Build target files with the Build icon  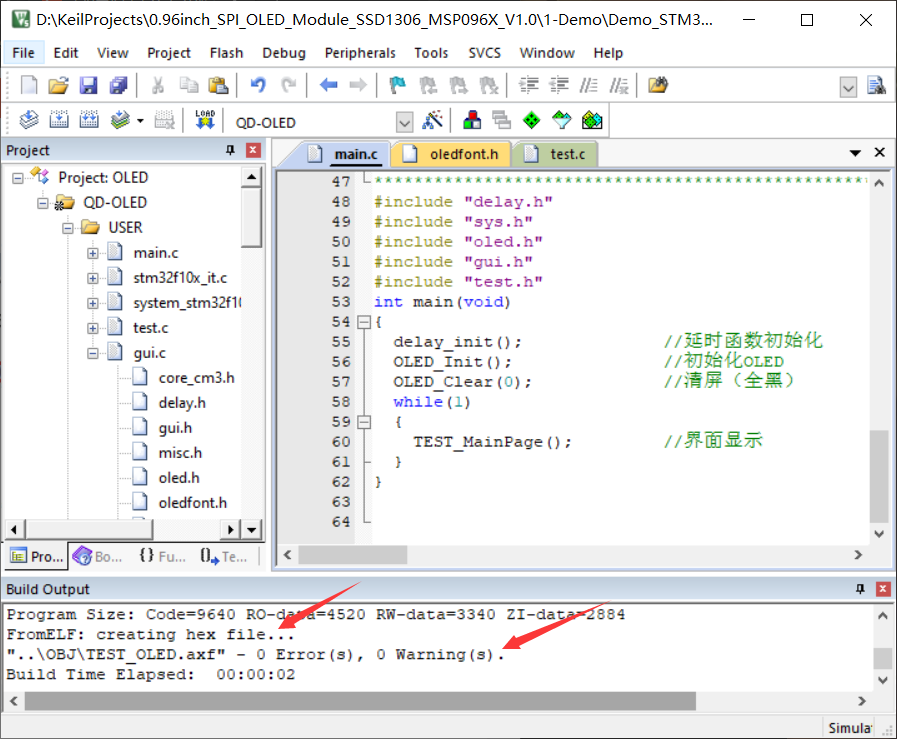coord(58,120)
